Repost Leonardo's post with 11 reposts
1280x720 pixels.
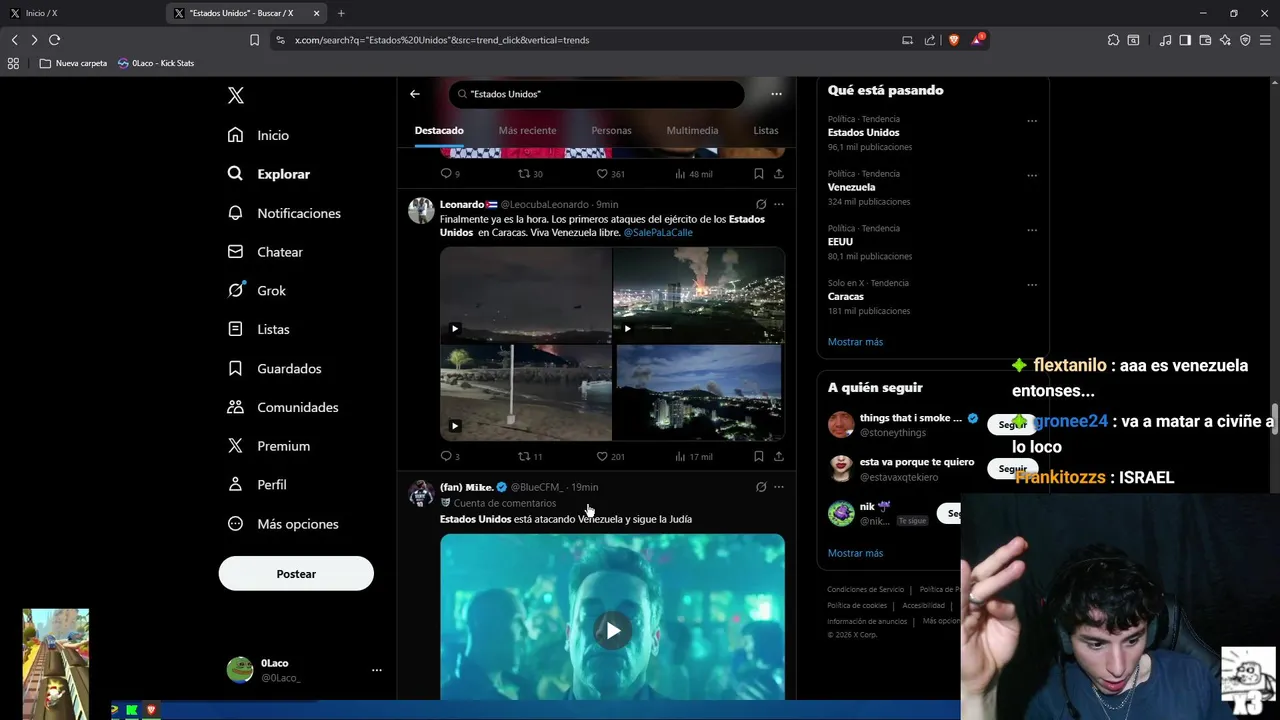[x=530, y=457]
